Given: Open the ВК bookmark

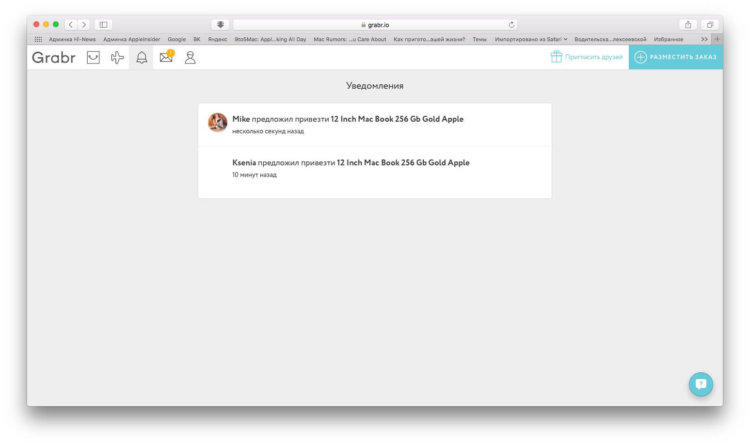Looking at the screenshot, I should coord(197,39).
